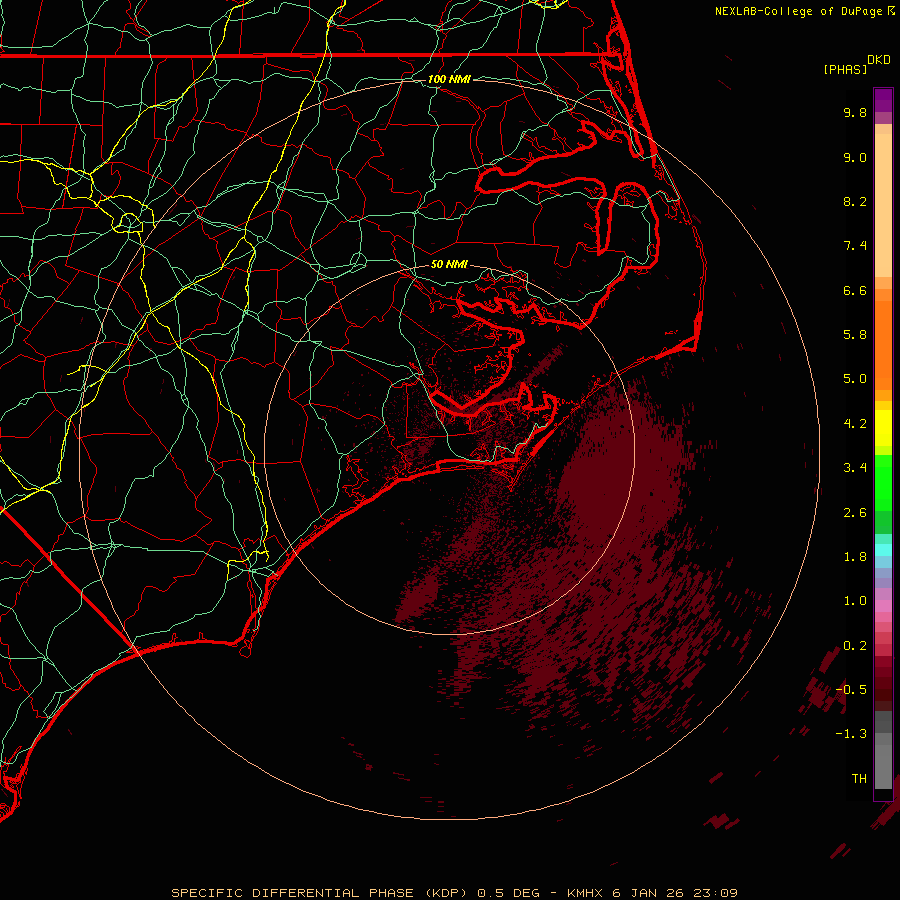Pick the cyan swatch beside 1.8
This screenshot has height=900, width=900.
[883, 550]
